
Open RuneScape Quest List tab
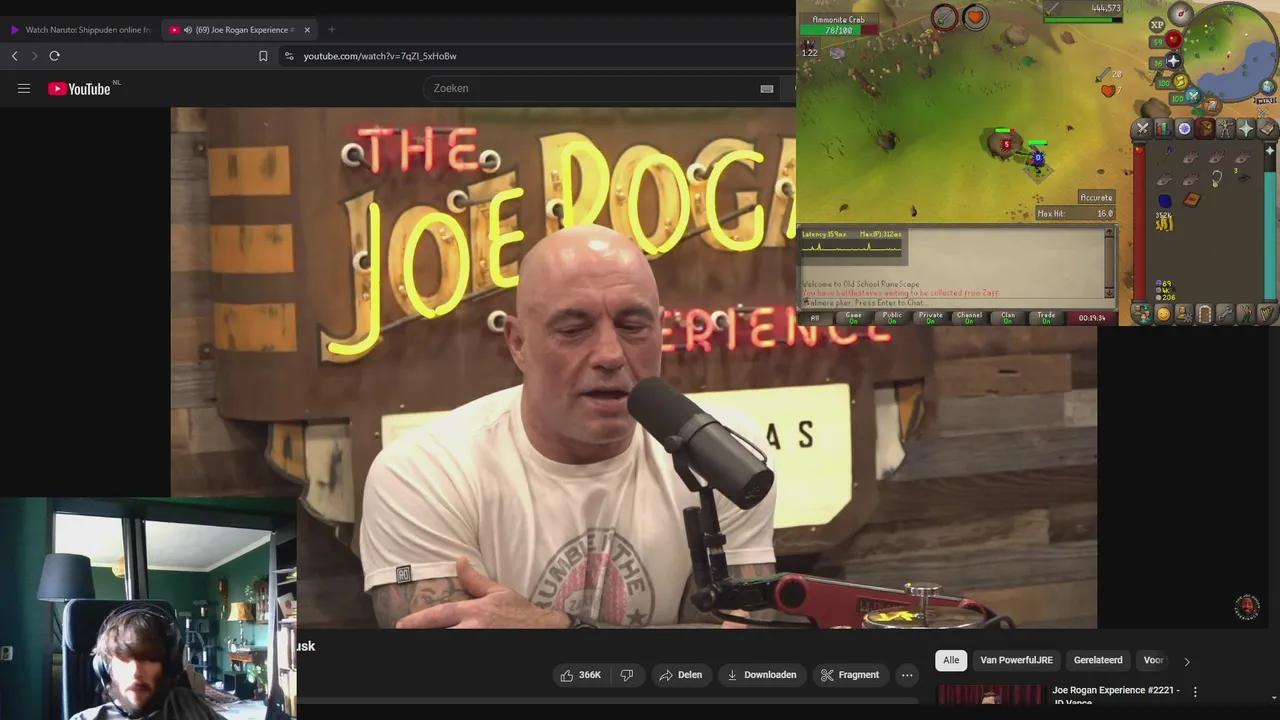[x=1185, y=128]
